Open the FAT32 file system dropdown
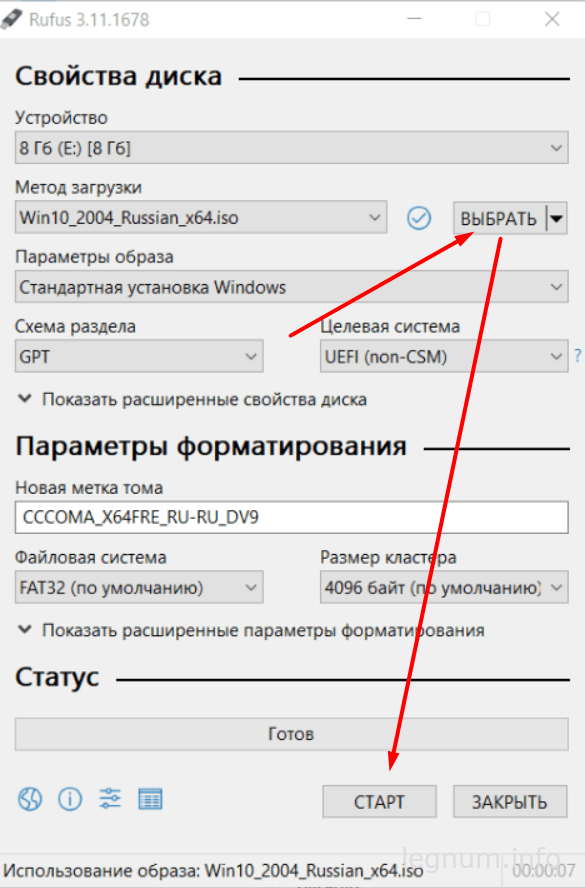 (139, 587)
